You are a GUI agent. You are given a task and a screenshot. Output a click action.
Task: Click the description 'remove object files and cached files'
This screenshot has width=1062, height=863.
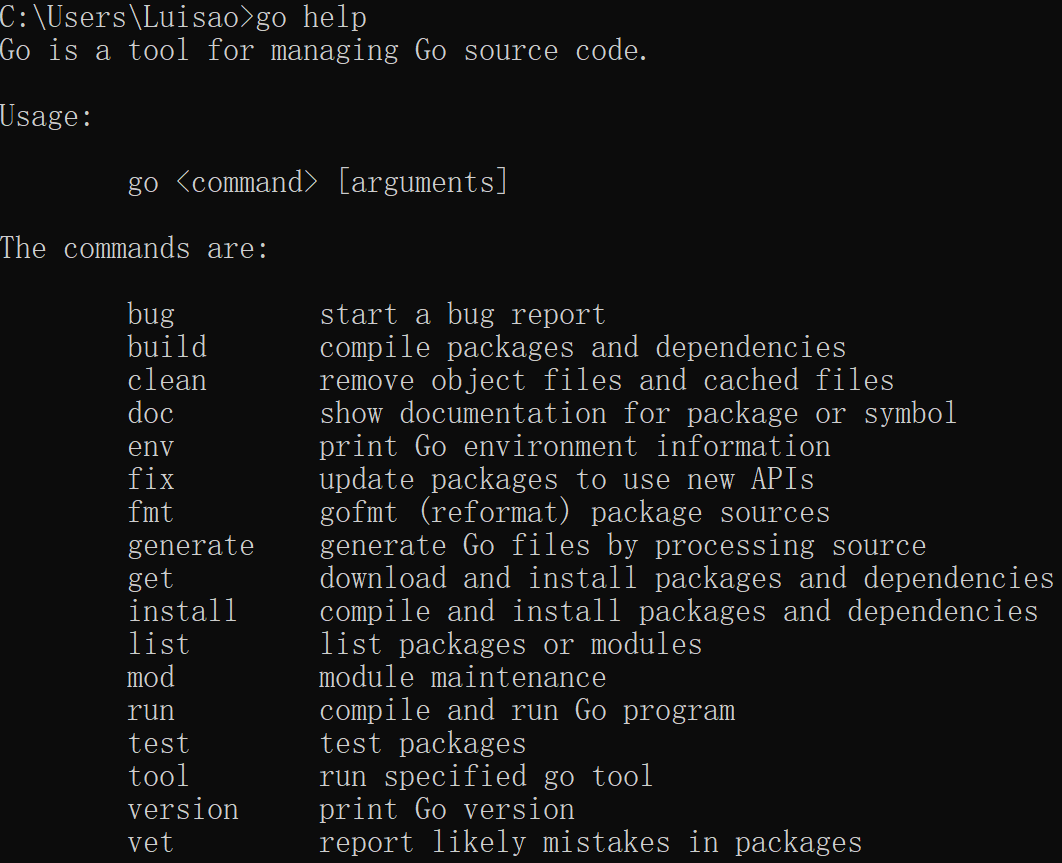pyautogui.click(x=606, y=381)
